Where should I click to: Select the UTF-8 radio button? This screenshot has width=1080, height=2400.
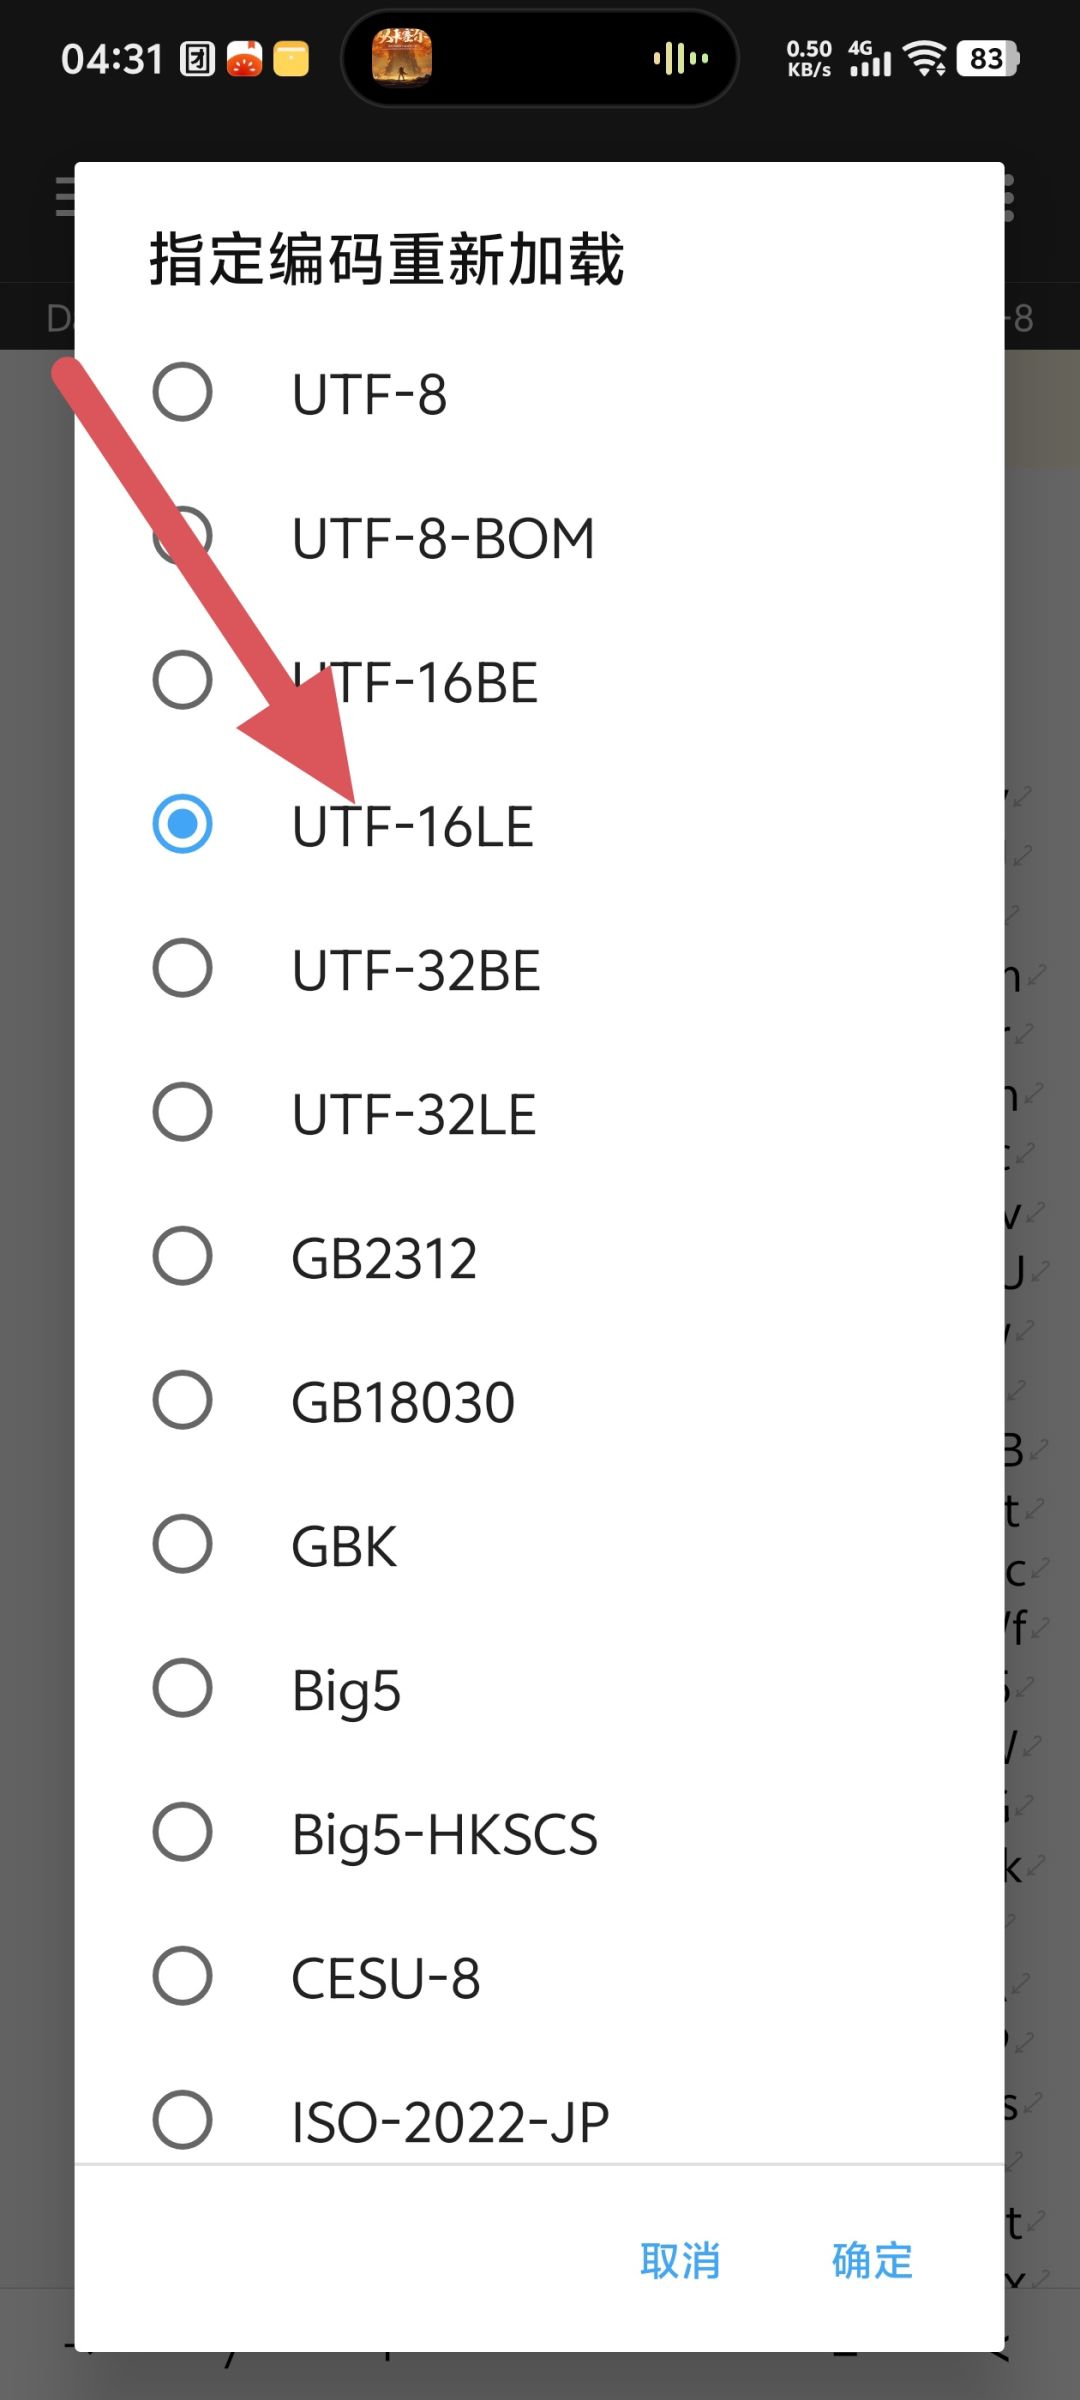coord(182,392)
